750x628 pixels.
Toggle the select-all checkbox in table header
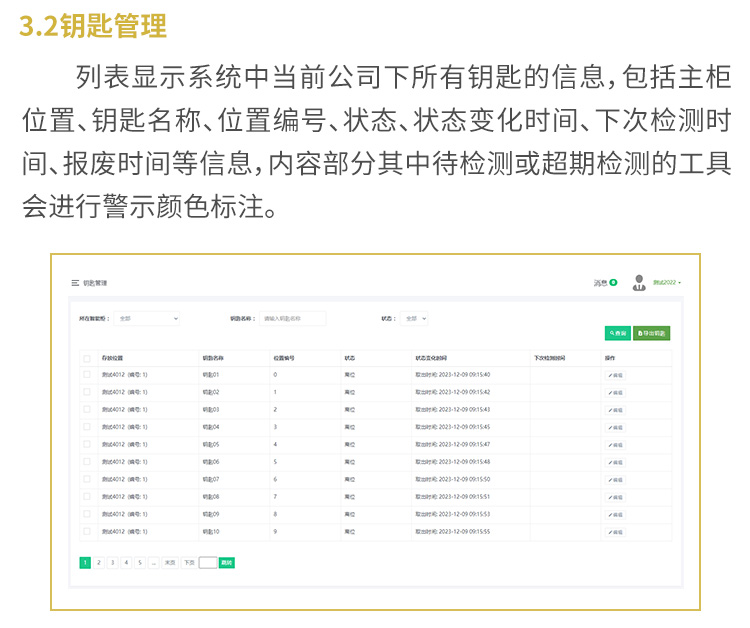click(x=87, y=357)
